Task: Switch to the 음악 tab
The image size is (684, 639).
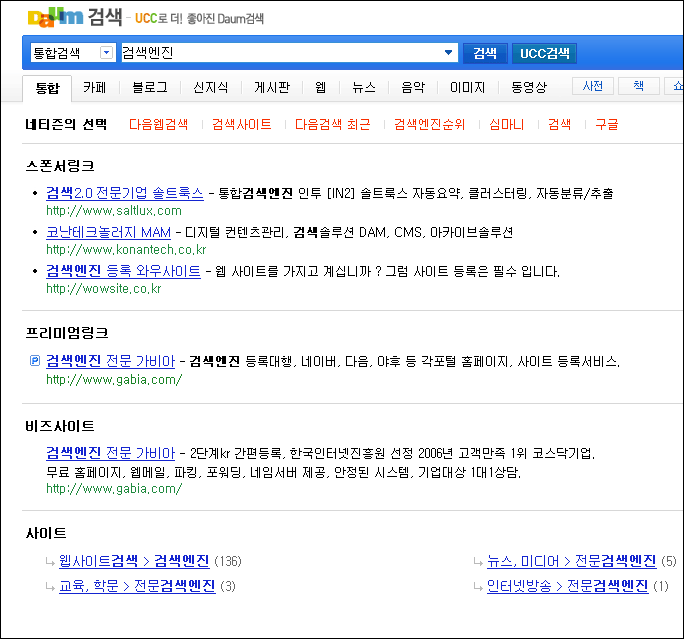Action: (x=413, y=87)
